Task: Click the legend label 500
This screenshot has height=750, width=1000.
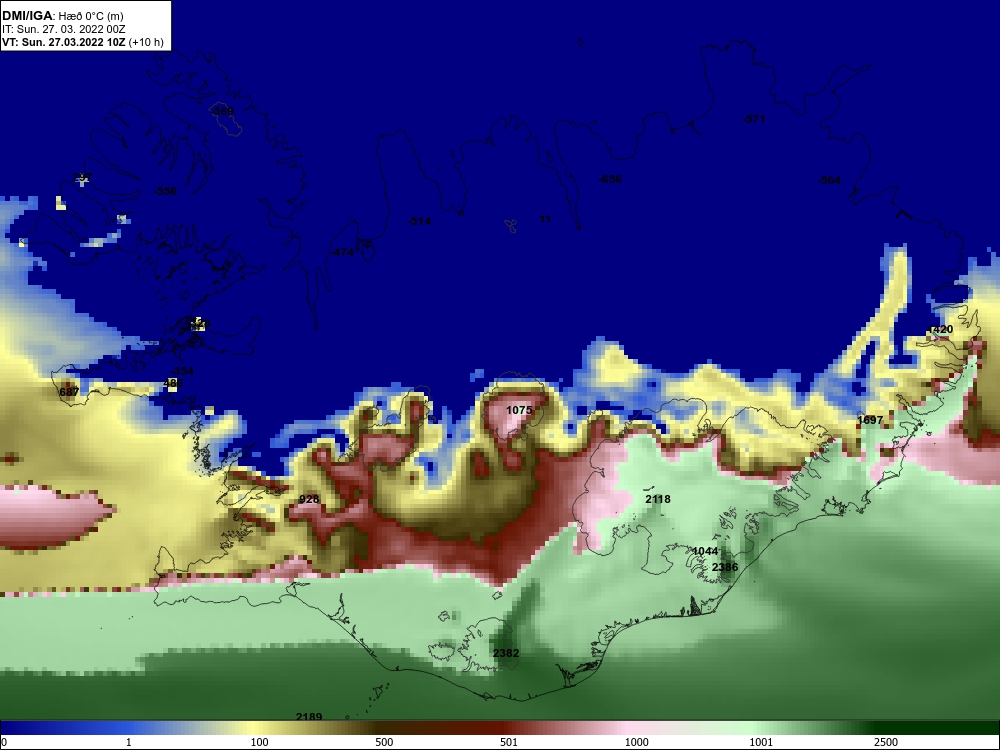Action: tap(384, 742)
